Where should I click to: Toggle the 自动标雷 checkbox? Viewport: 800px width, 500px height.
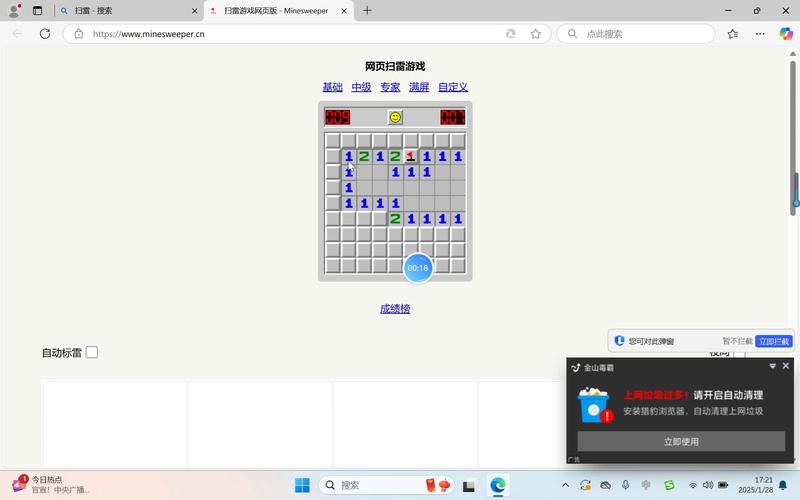[92, 352]
